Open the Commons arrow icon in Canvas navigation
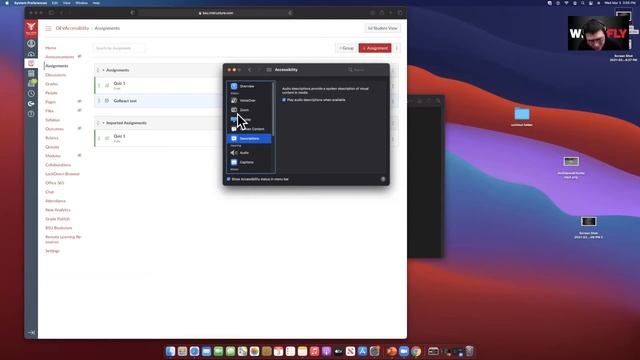This screenshot has width=640, height=360. point(31,104)
